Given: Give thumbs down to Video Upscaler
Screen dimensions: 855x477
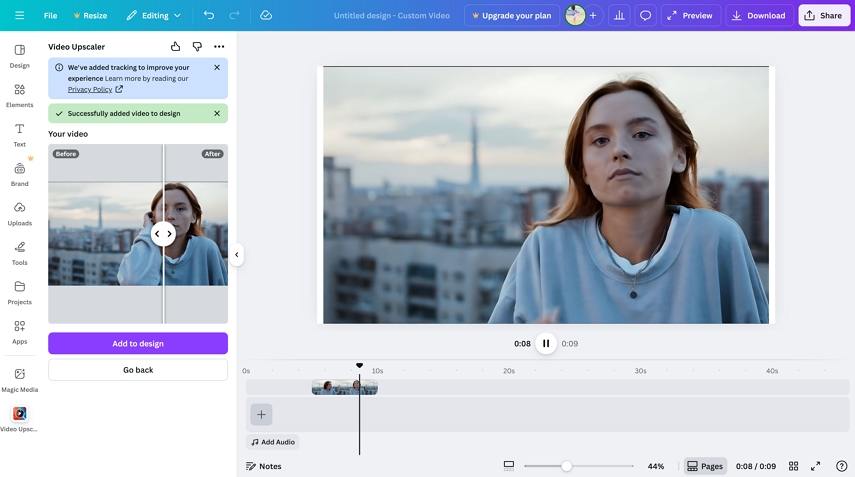Looking at the screenshot, I should click(x=197, y=46).
